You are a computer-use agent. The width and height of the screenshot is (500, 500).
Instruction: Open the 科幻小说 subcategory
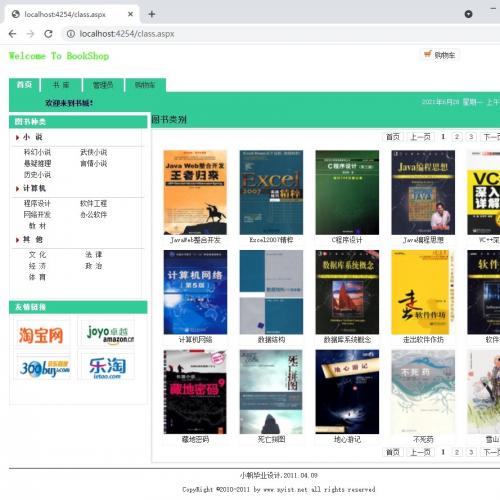tap(37, 152)
